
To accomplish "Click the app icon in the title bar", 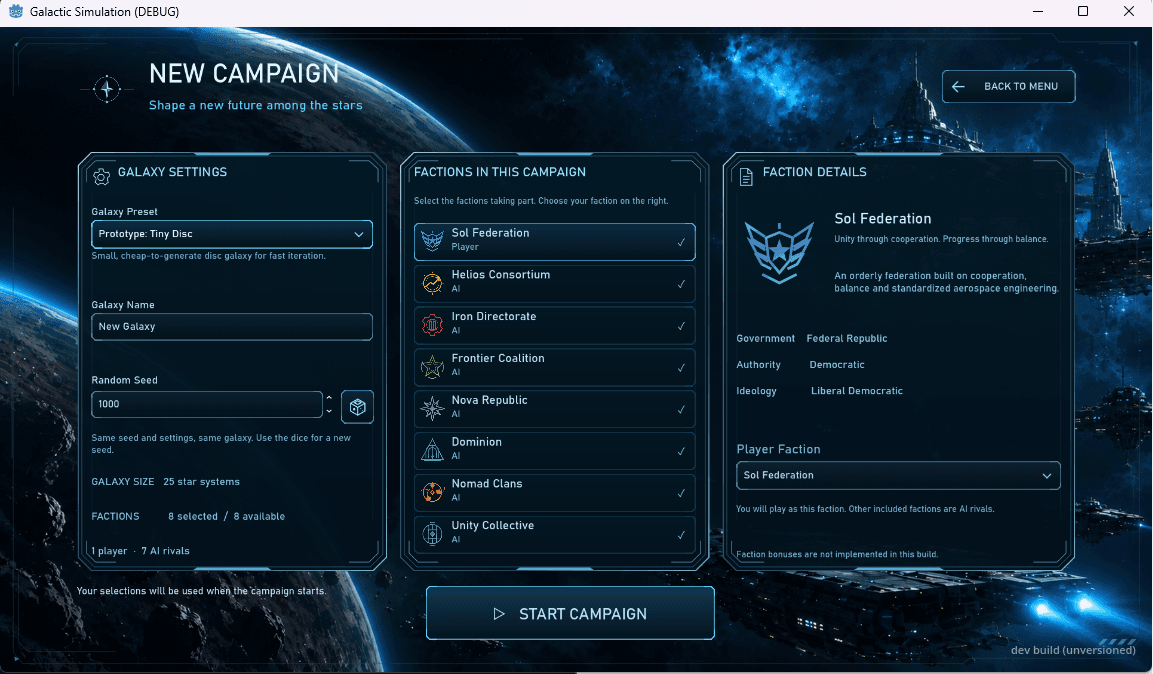I will pos(15,11).
